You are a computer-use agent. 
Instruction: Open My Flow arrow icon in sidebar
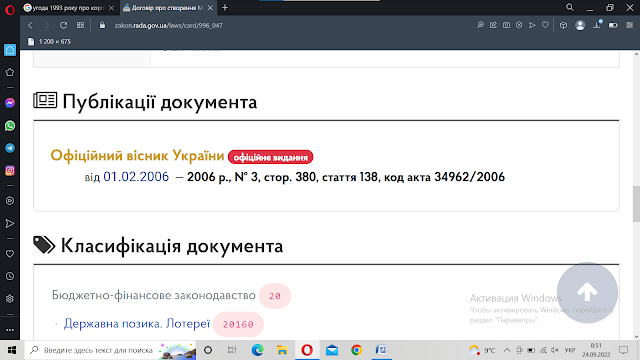pos(10,223)
